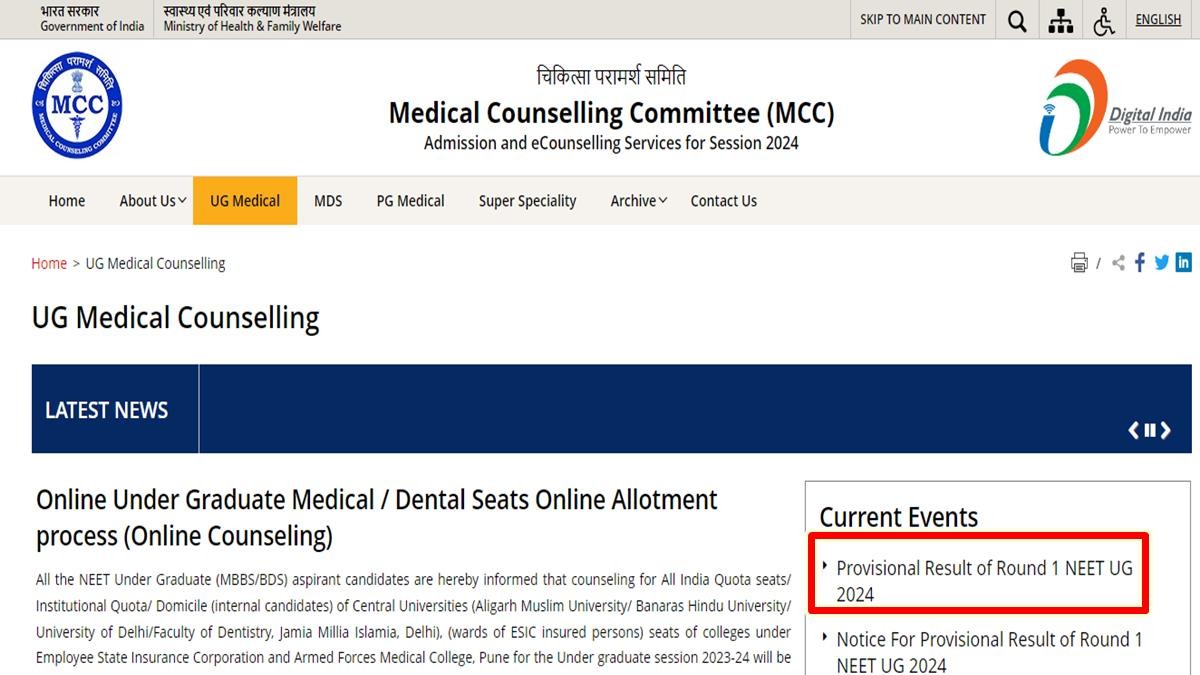Show next Latest News item
The width and height of the screenshot is (1200, 675).
click(x=1166, y=430)
